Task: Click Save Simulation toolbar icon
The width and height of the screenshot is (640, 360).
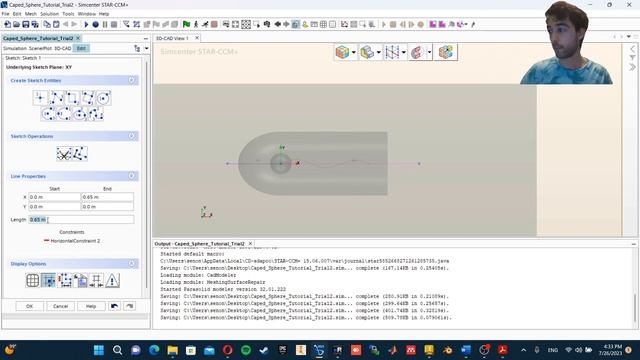Action: point(26,24)
